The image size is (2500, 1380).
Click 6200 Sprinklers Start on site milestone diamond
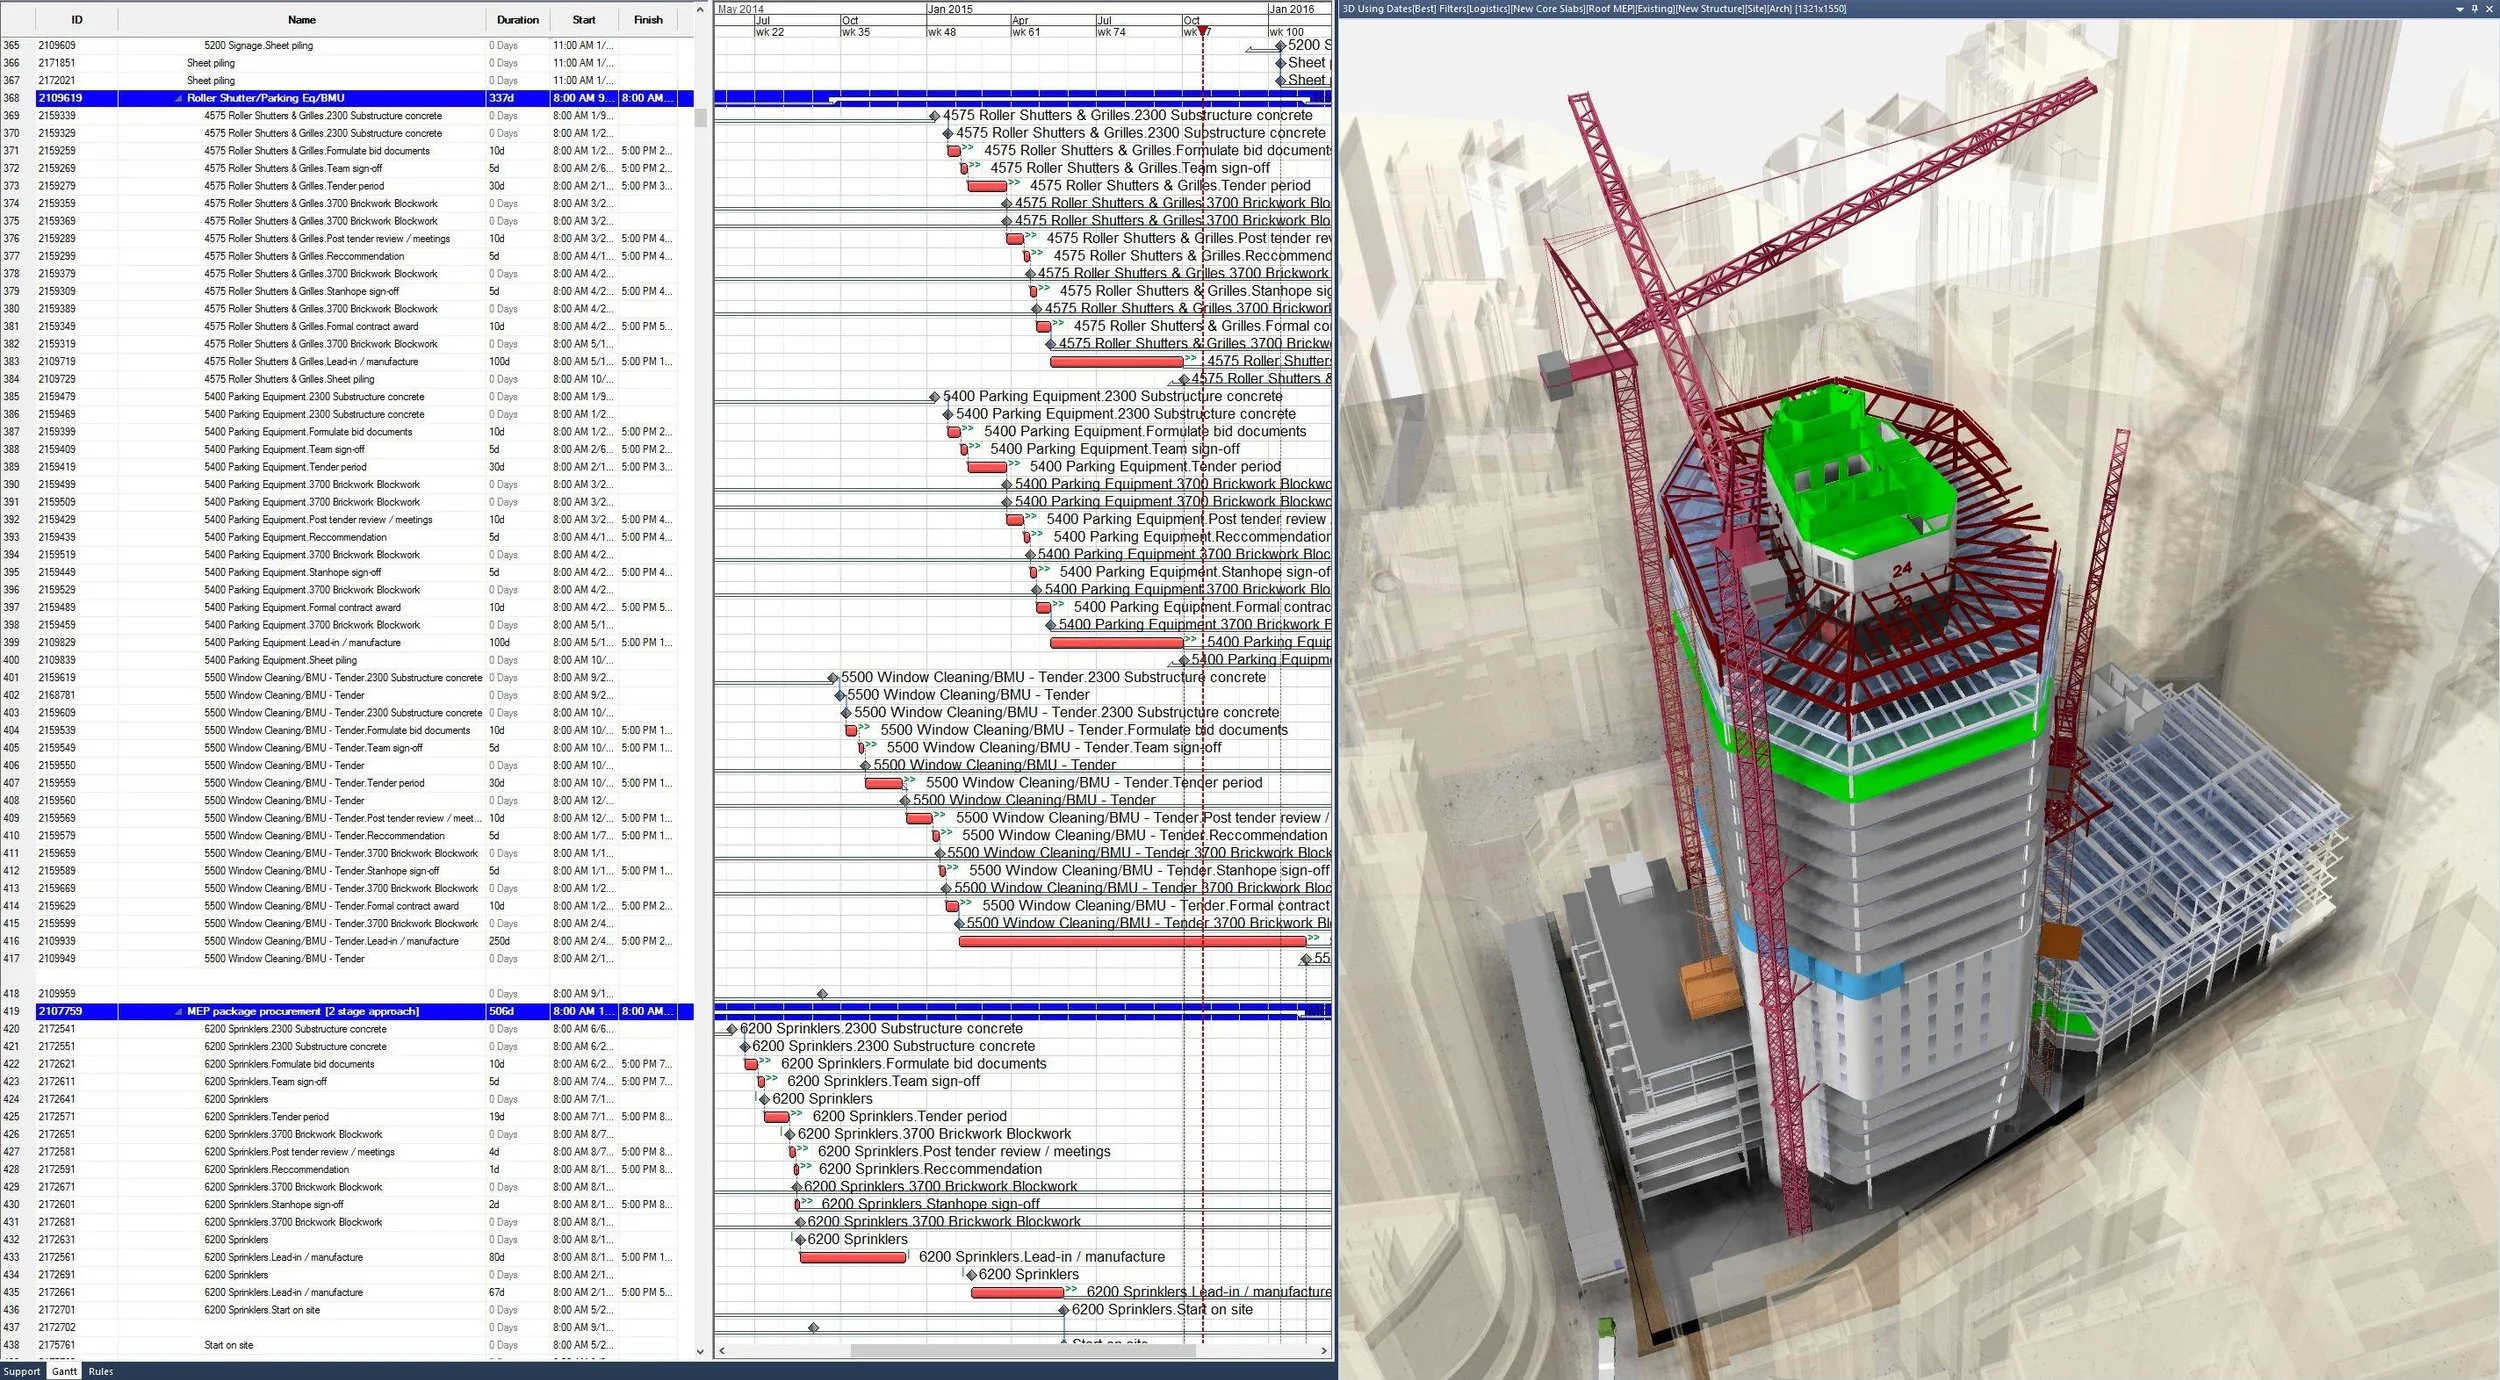coord(1064,1310)
